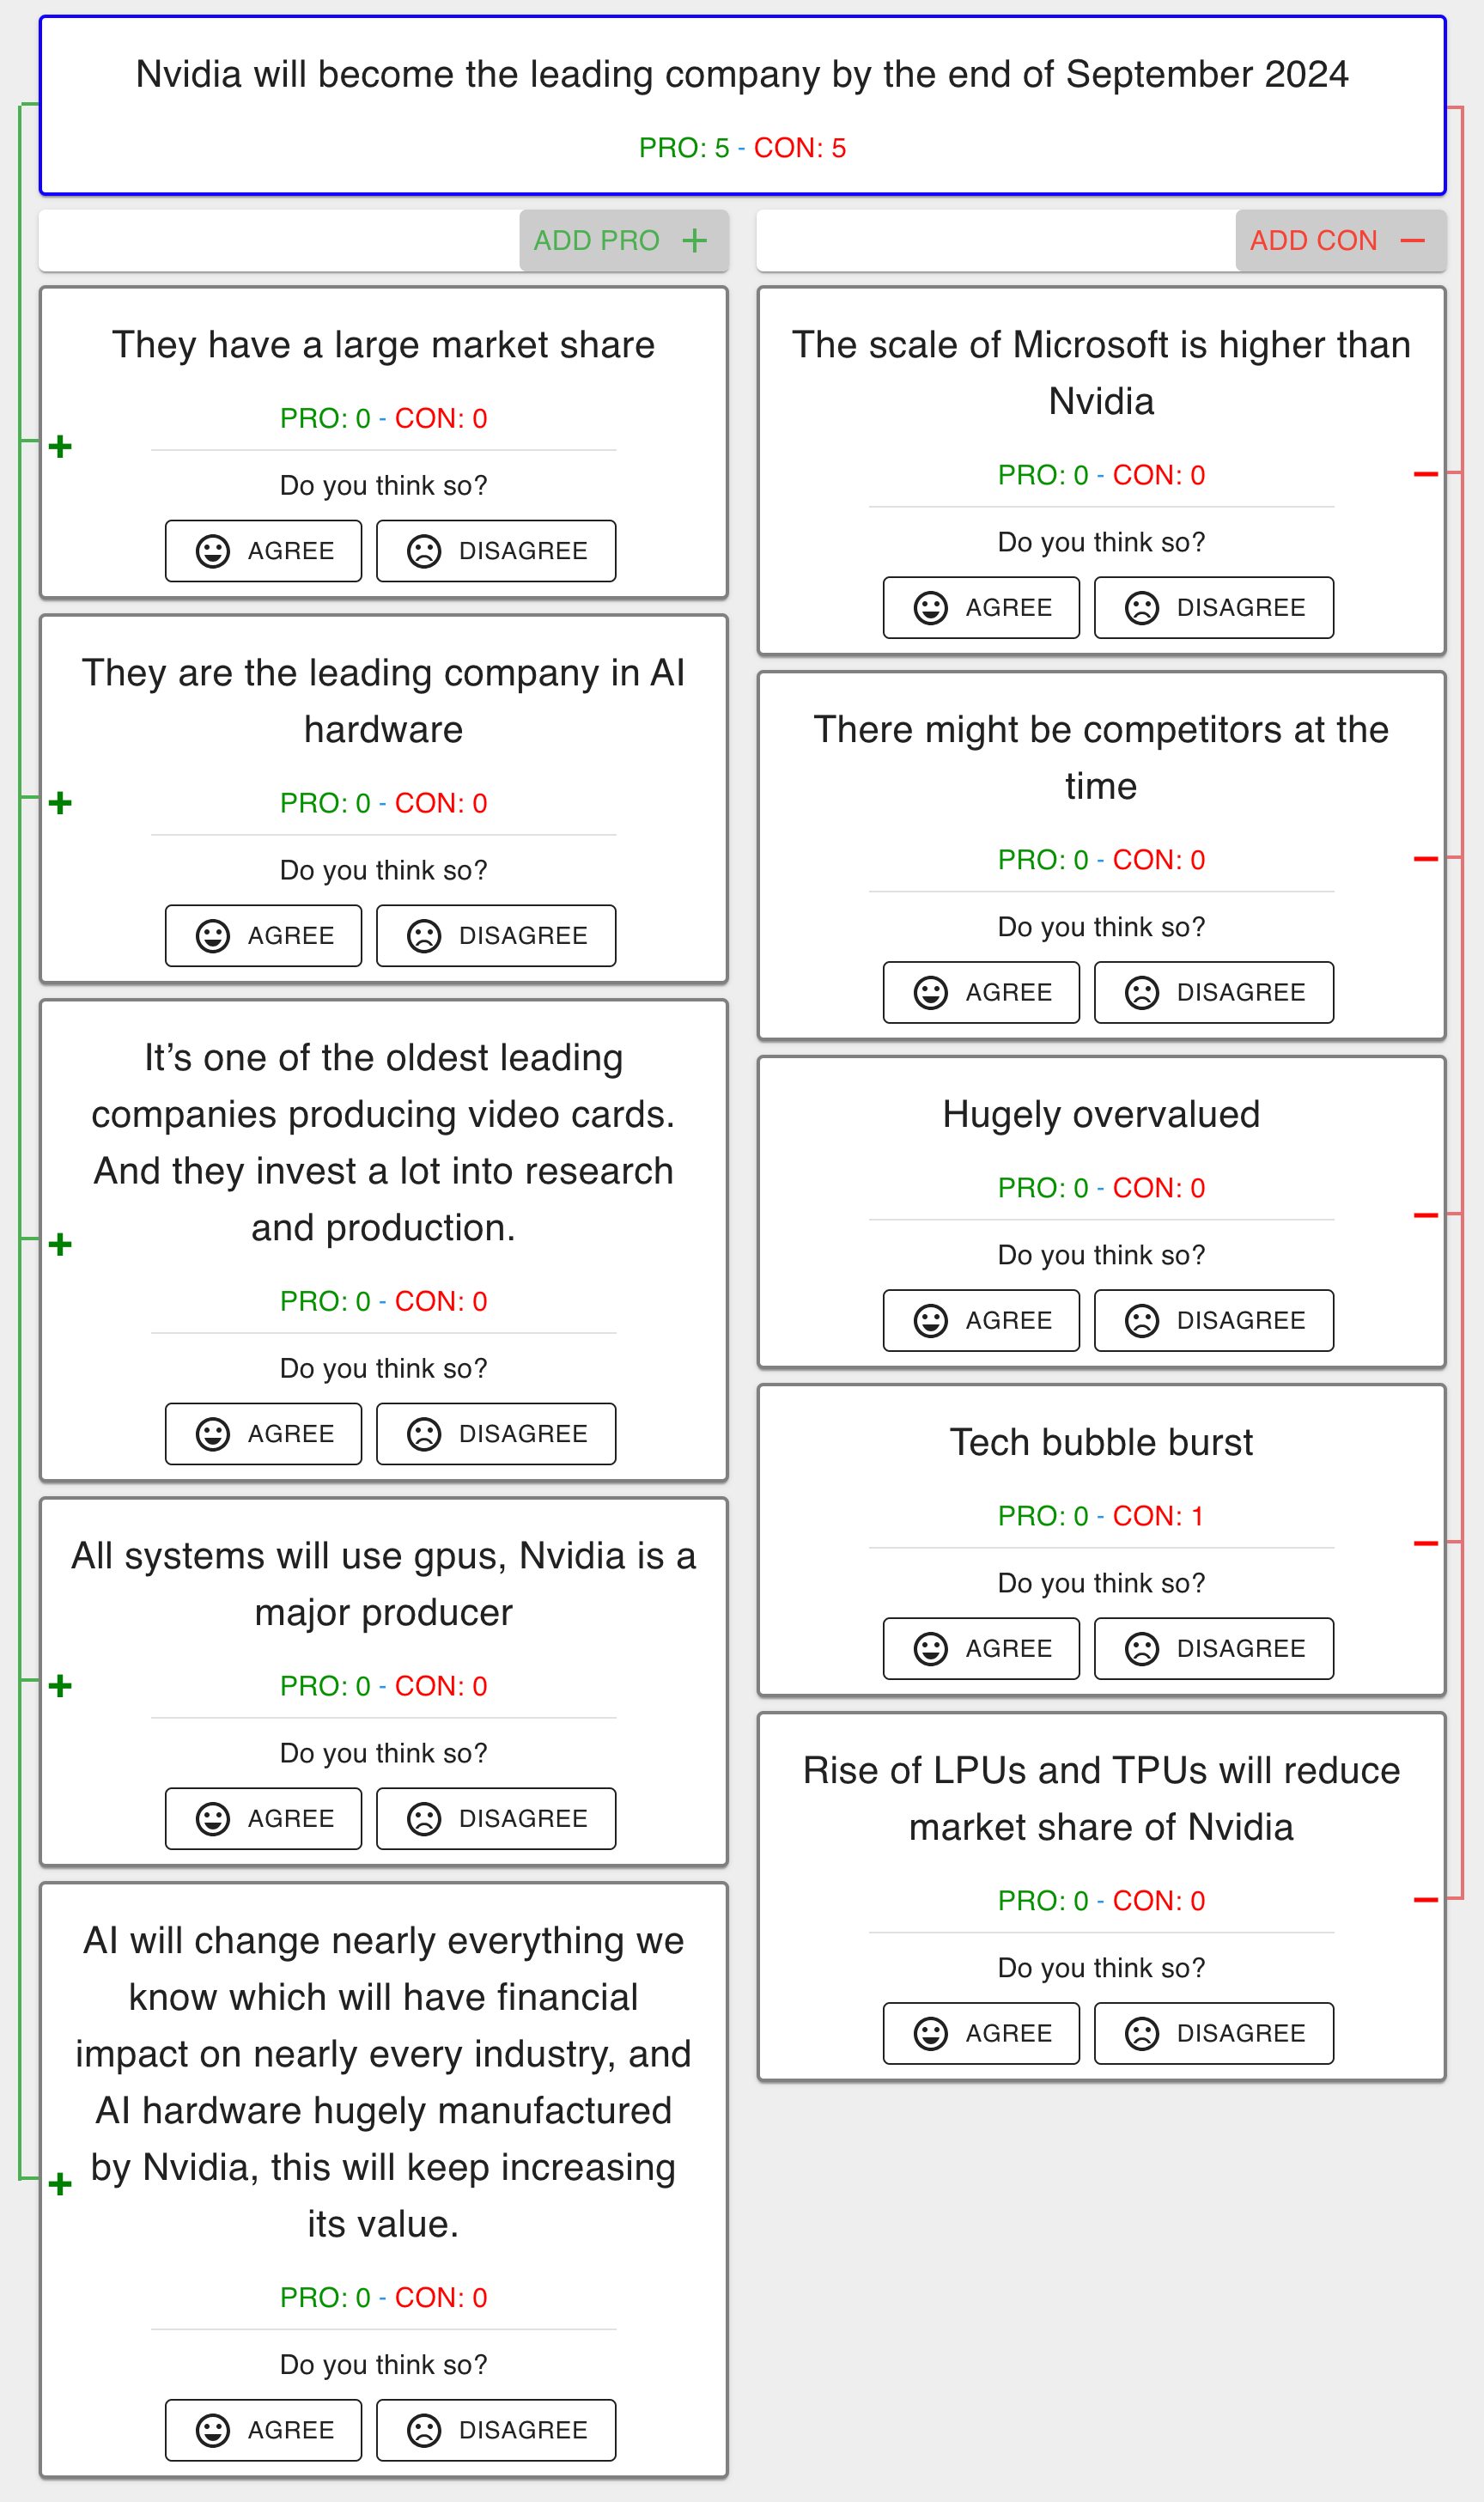
Task: Click green plus icon beside 'All systems will use gpus'
Action: coord(60,1686)
